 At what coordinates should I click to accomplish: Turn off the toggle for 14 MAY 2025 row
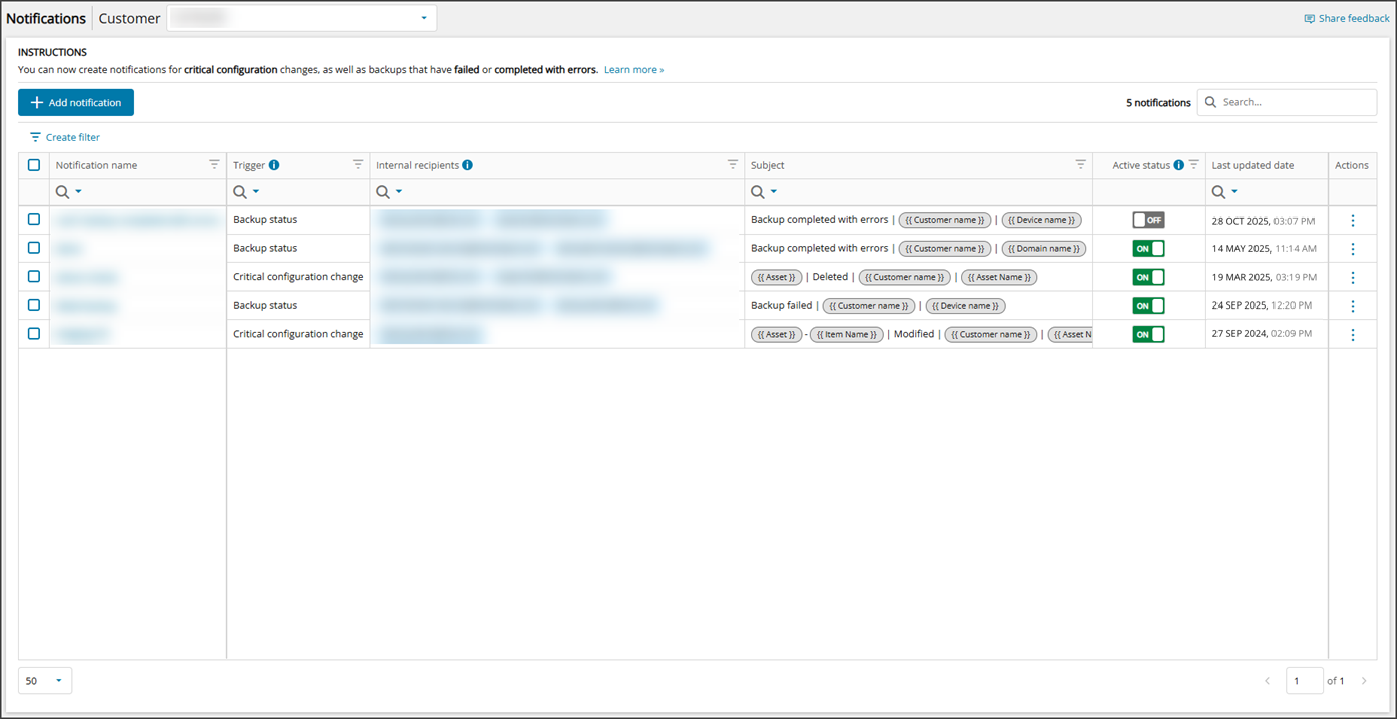pyautogui.click(x=1148, y=249)
